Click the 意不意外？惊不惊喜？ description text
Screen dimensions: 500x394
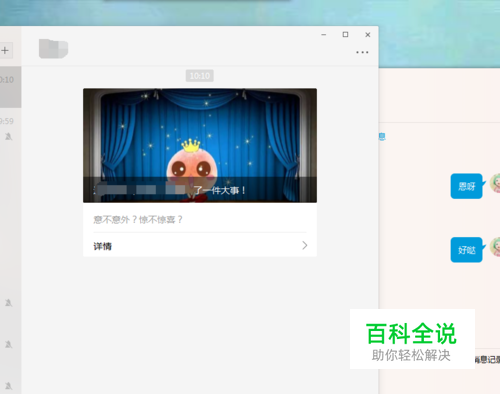click(138, 220)
